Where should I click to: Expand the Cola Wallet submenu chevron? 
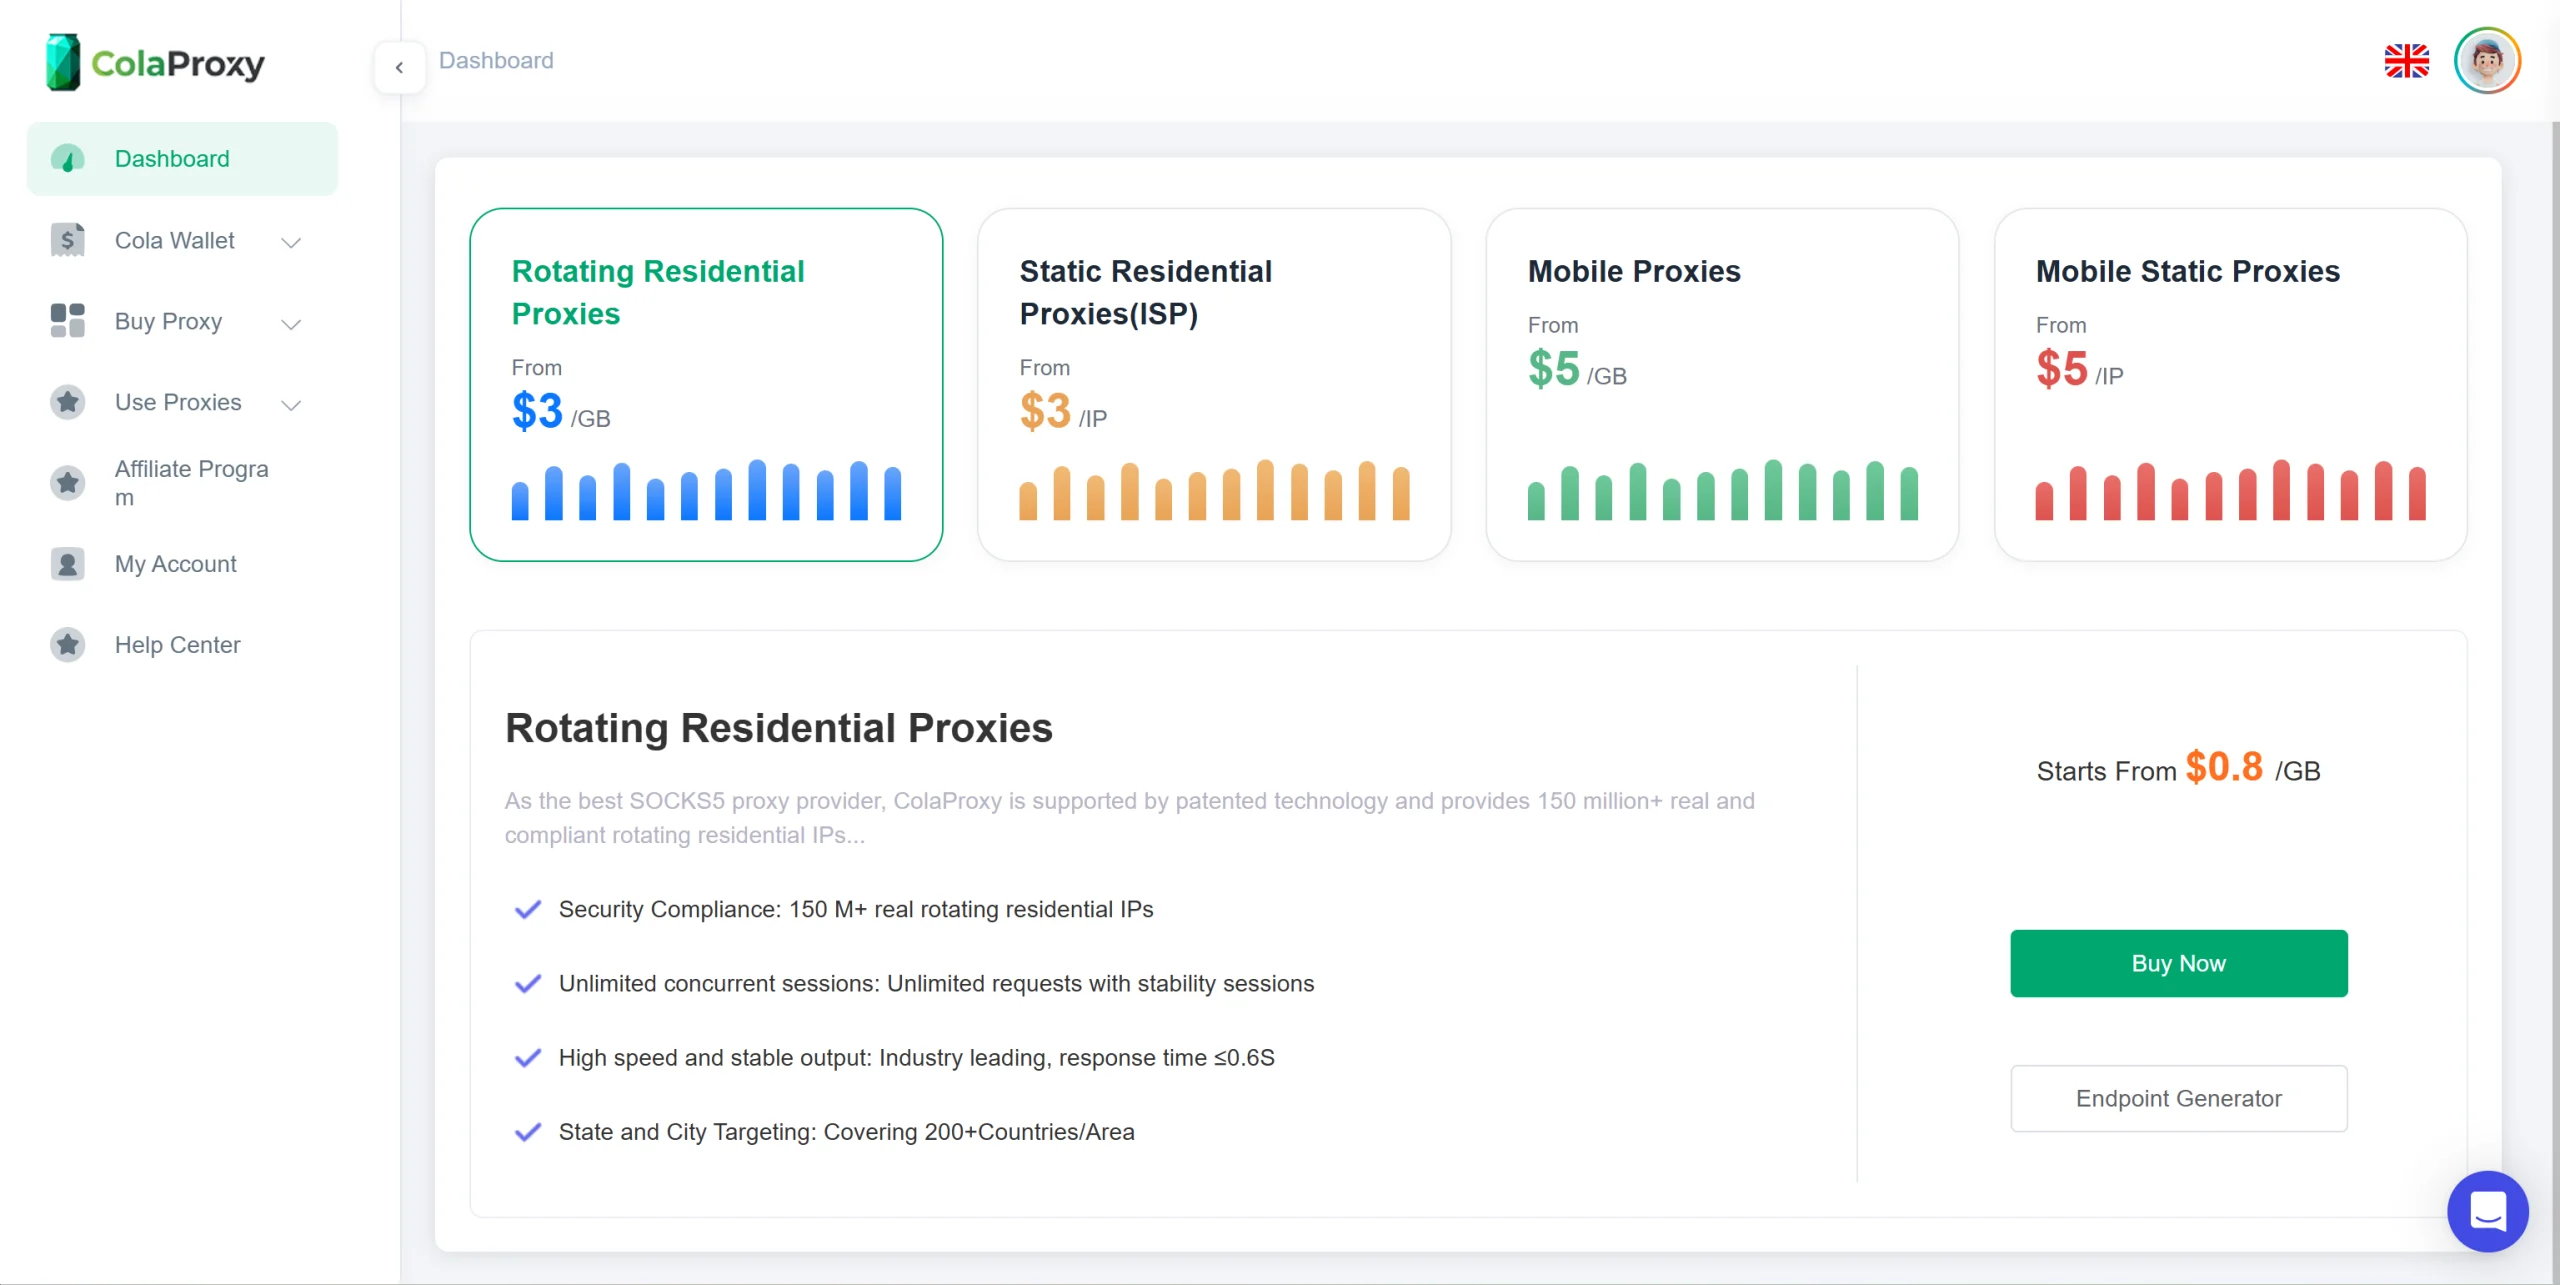(x=291, y=242)
